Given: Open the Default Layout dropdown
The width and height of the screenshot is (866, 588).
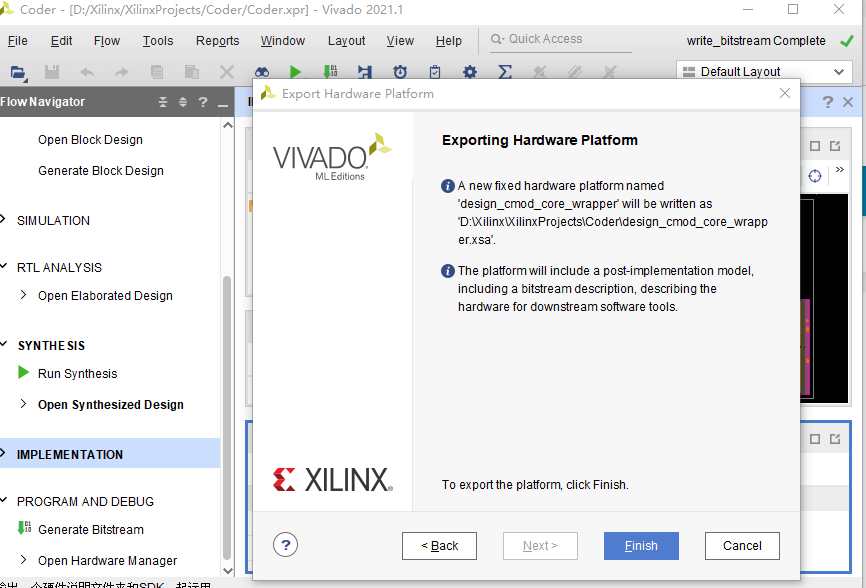Looking at the screenshot, I should point(765,72).
